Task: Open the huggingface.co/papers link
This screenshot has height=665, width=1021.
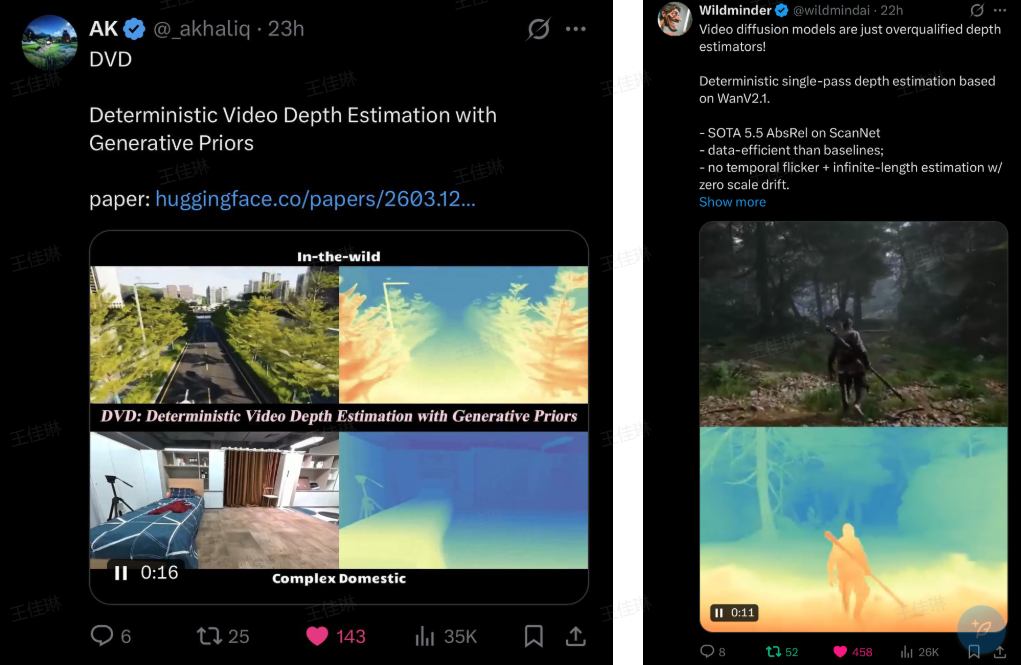Action: [315, 199]
